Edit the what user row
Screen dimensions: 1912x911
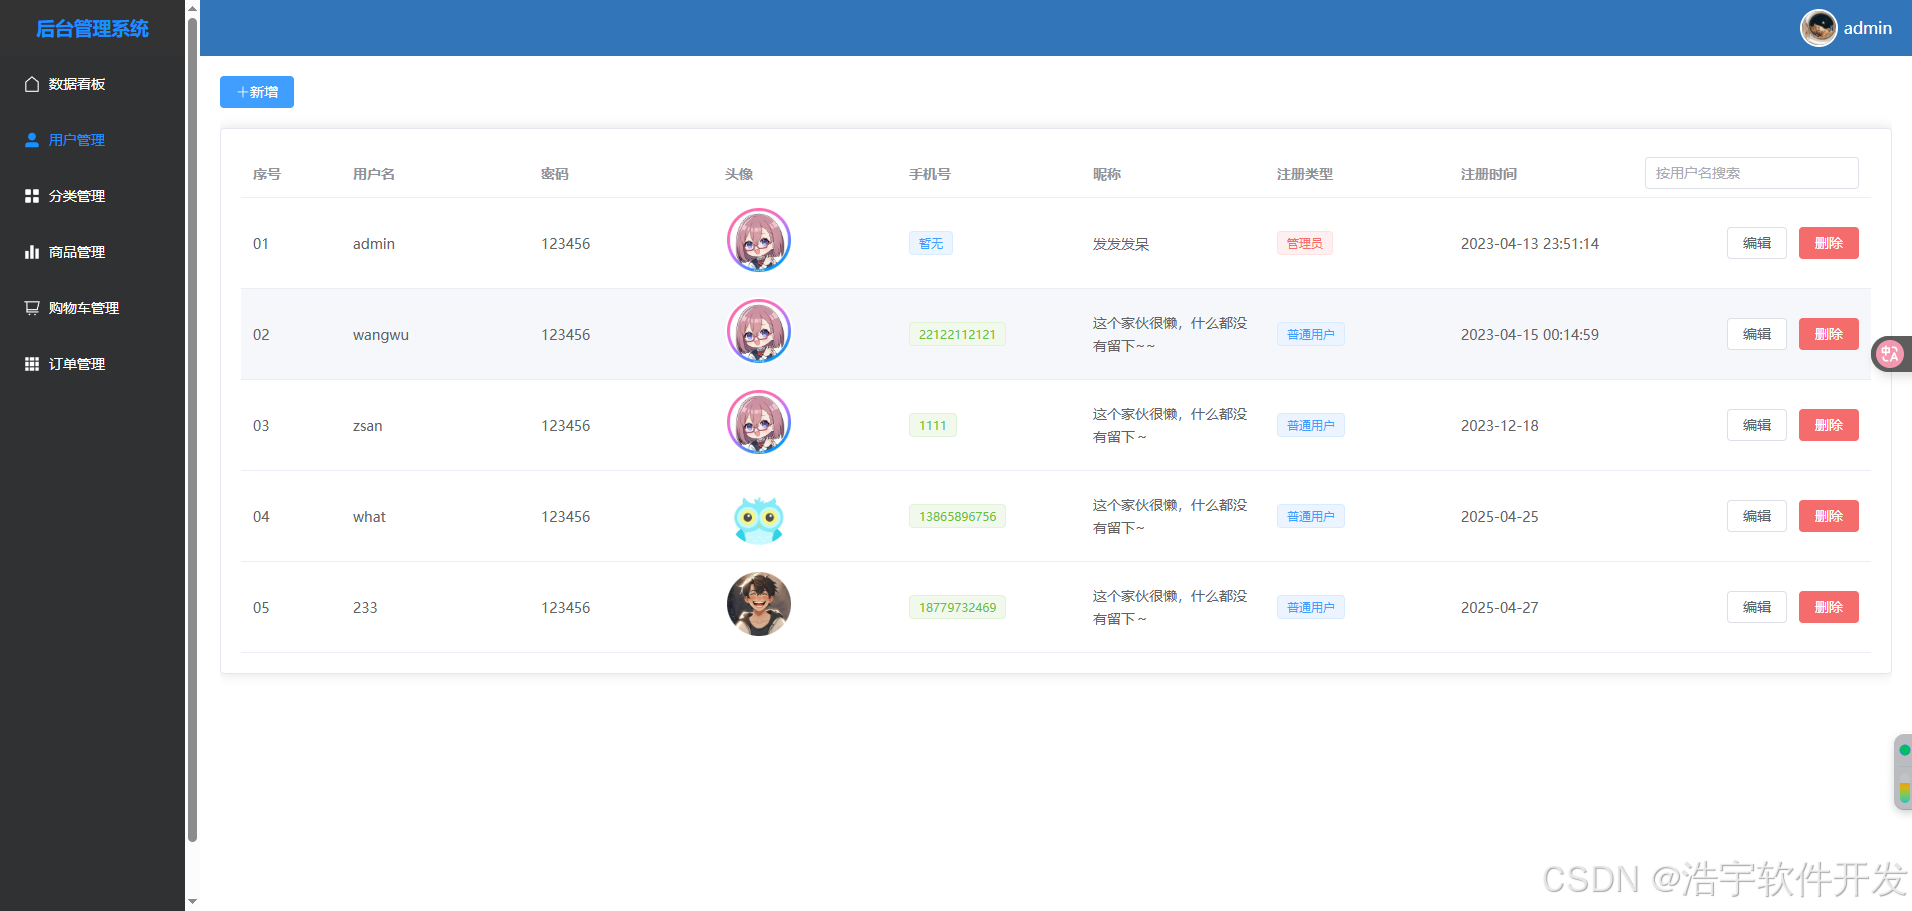click(x=1757, y=516)
